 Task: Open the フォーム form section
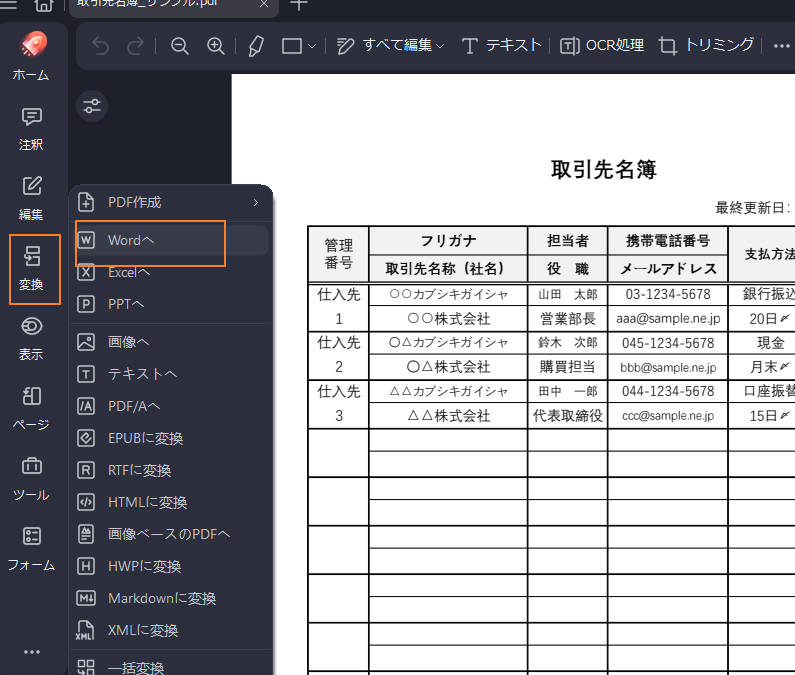click(x=31, y=549)
